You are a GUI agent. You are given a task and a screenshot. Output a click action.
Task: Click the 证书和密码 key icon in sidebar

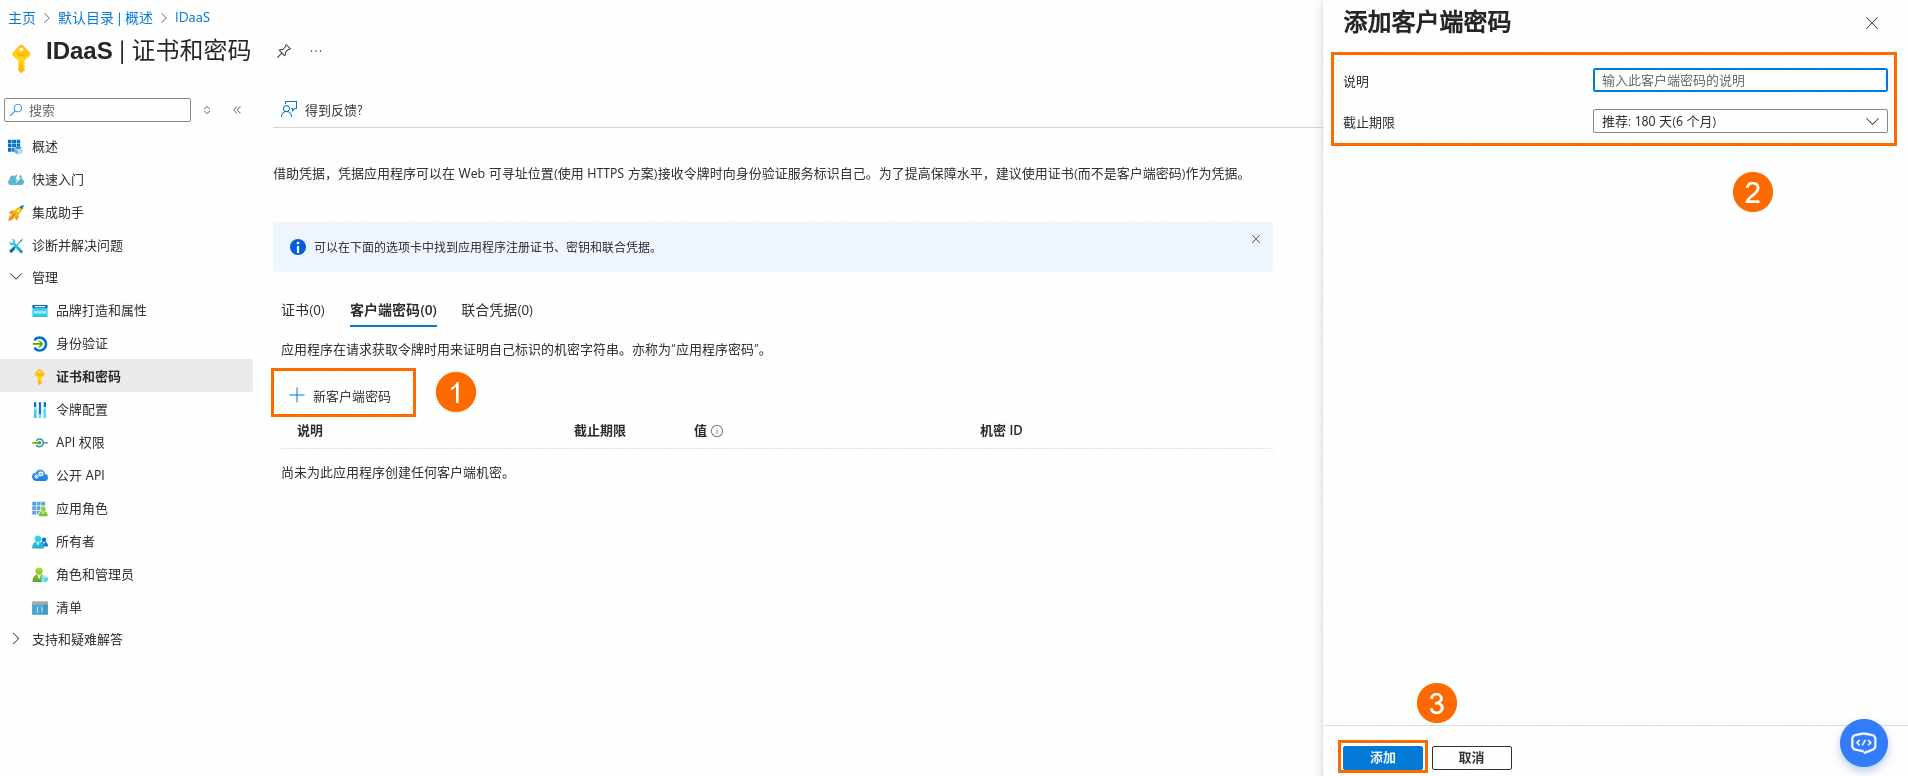[40, 377]
